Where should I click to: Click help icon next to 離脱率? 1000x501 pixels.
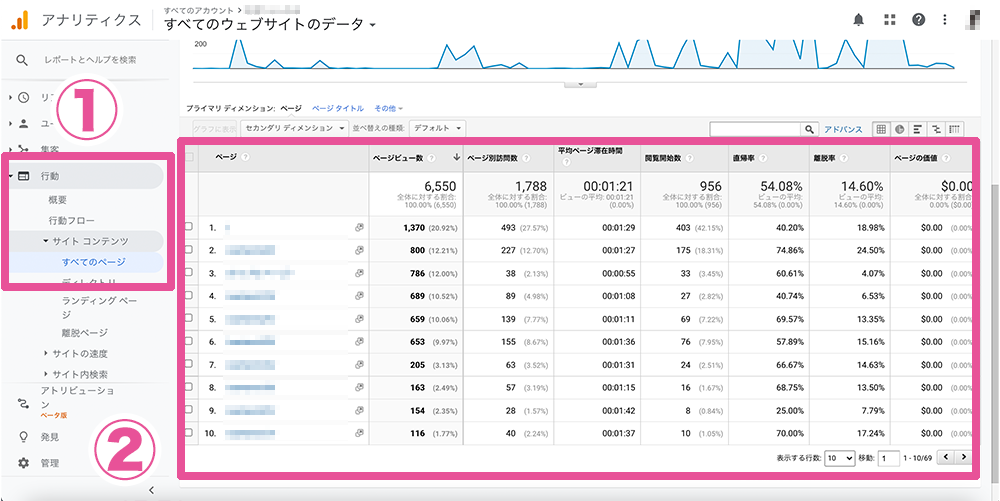pos(842,158)
